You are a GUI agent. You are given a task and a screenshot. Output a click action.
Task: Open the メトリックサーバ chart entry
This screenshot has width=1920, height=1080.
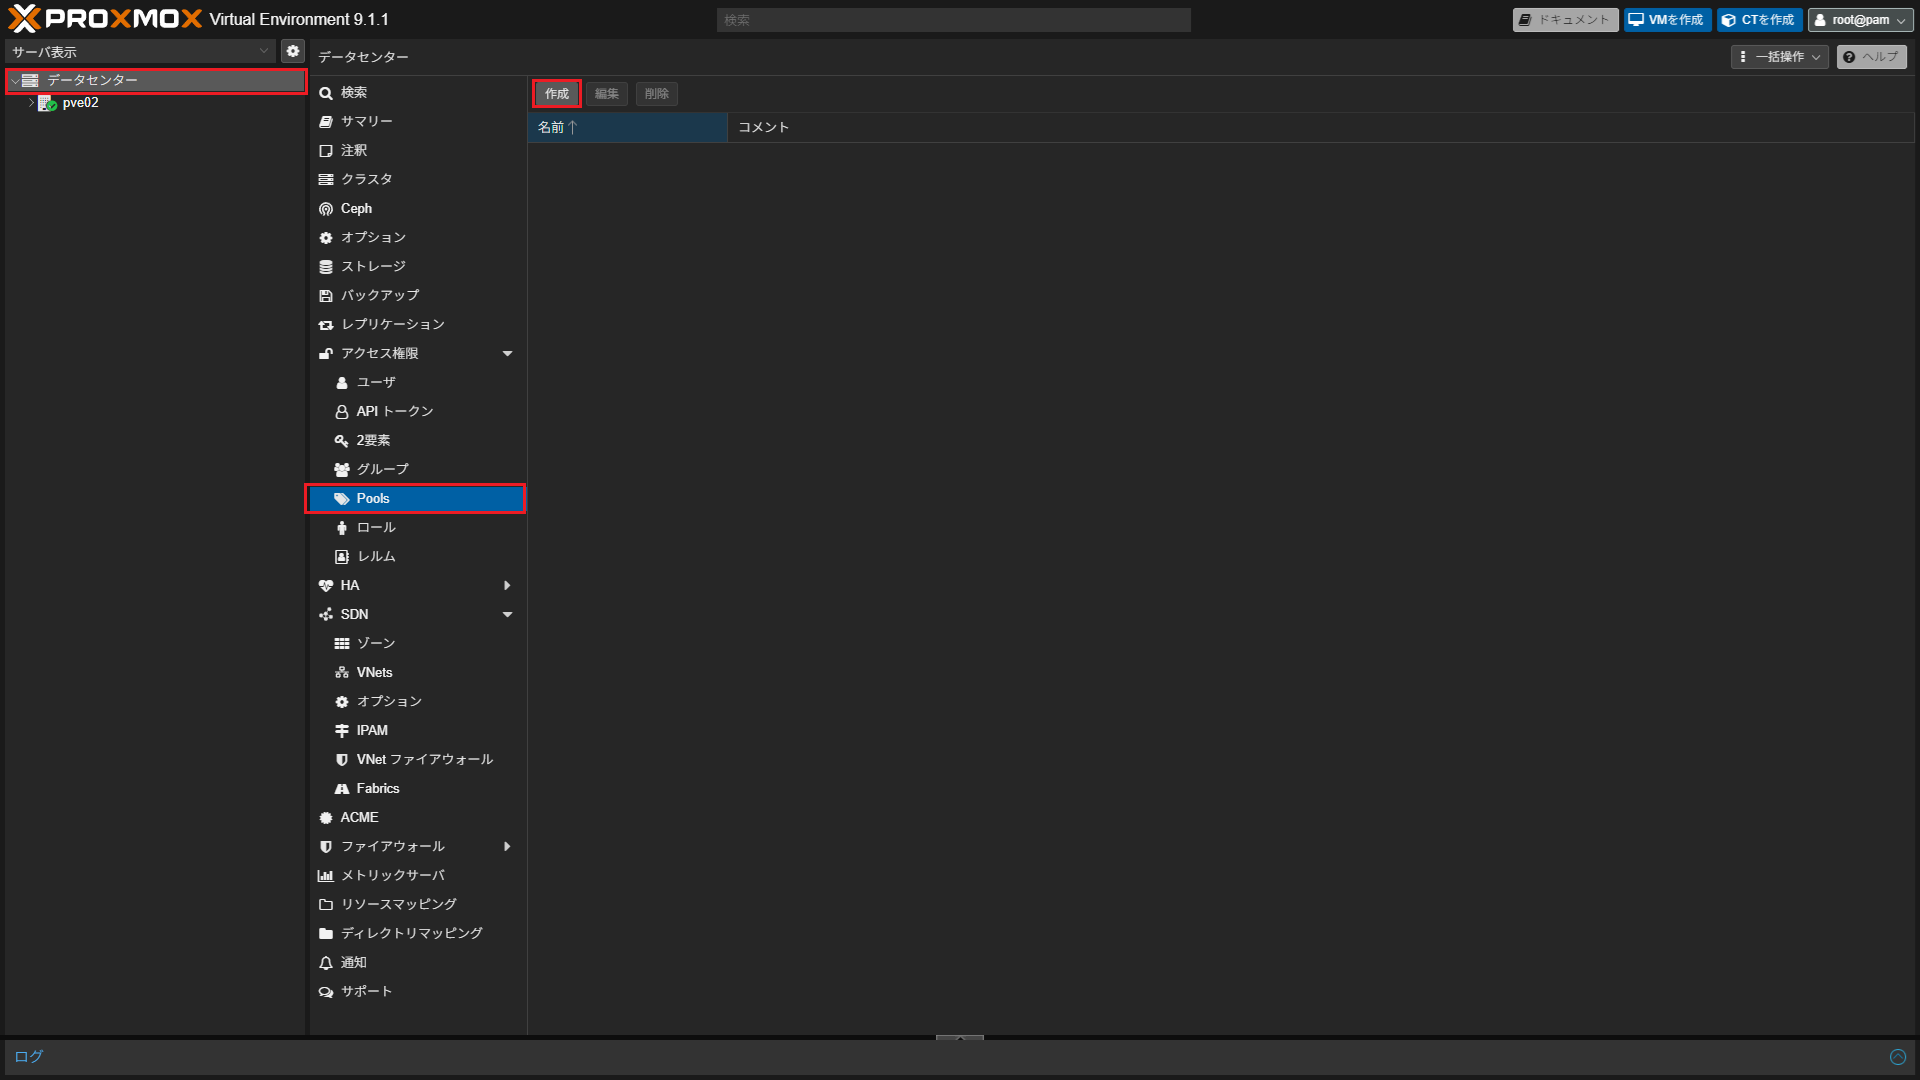[392, 875]
